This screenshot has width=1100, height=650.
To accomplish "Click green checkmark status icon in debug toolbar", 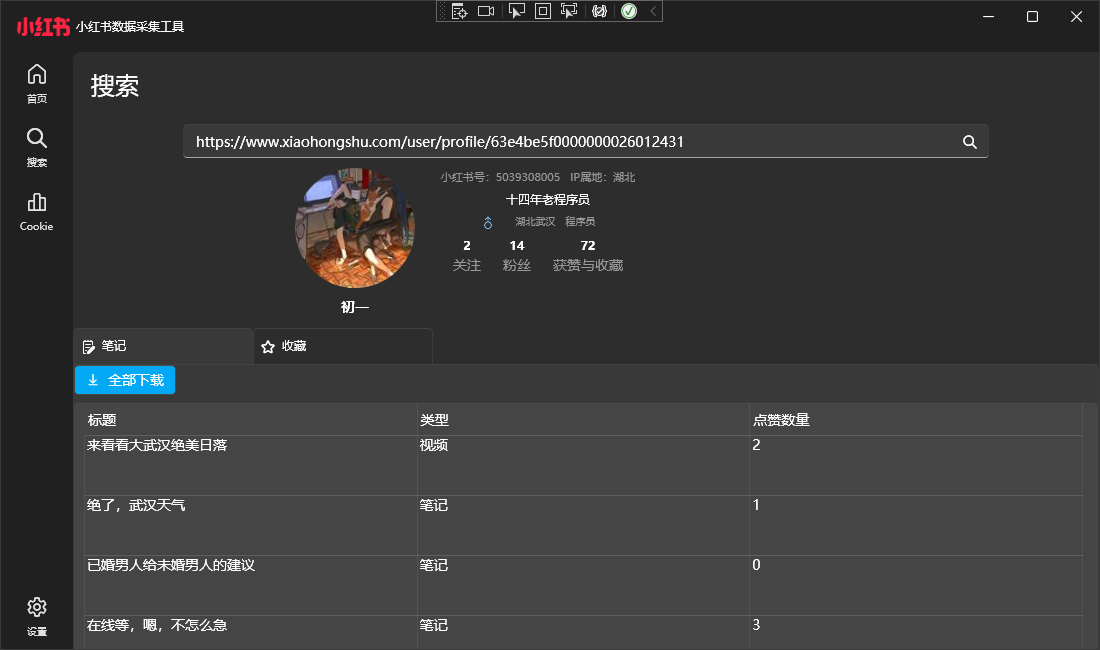I will coord(629,11).
